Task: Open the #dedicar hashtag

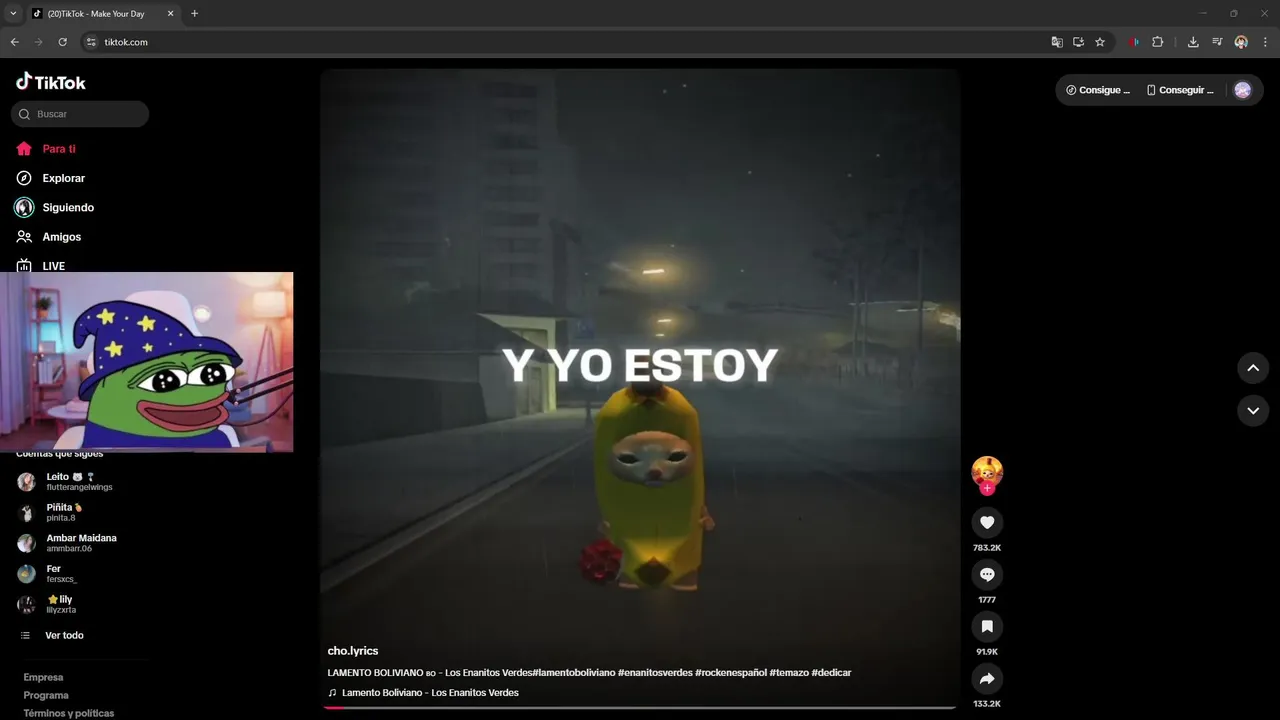Action: 831,673
